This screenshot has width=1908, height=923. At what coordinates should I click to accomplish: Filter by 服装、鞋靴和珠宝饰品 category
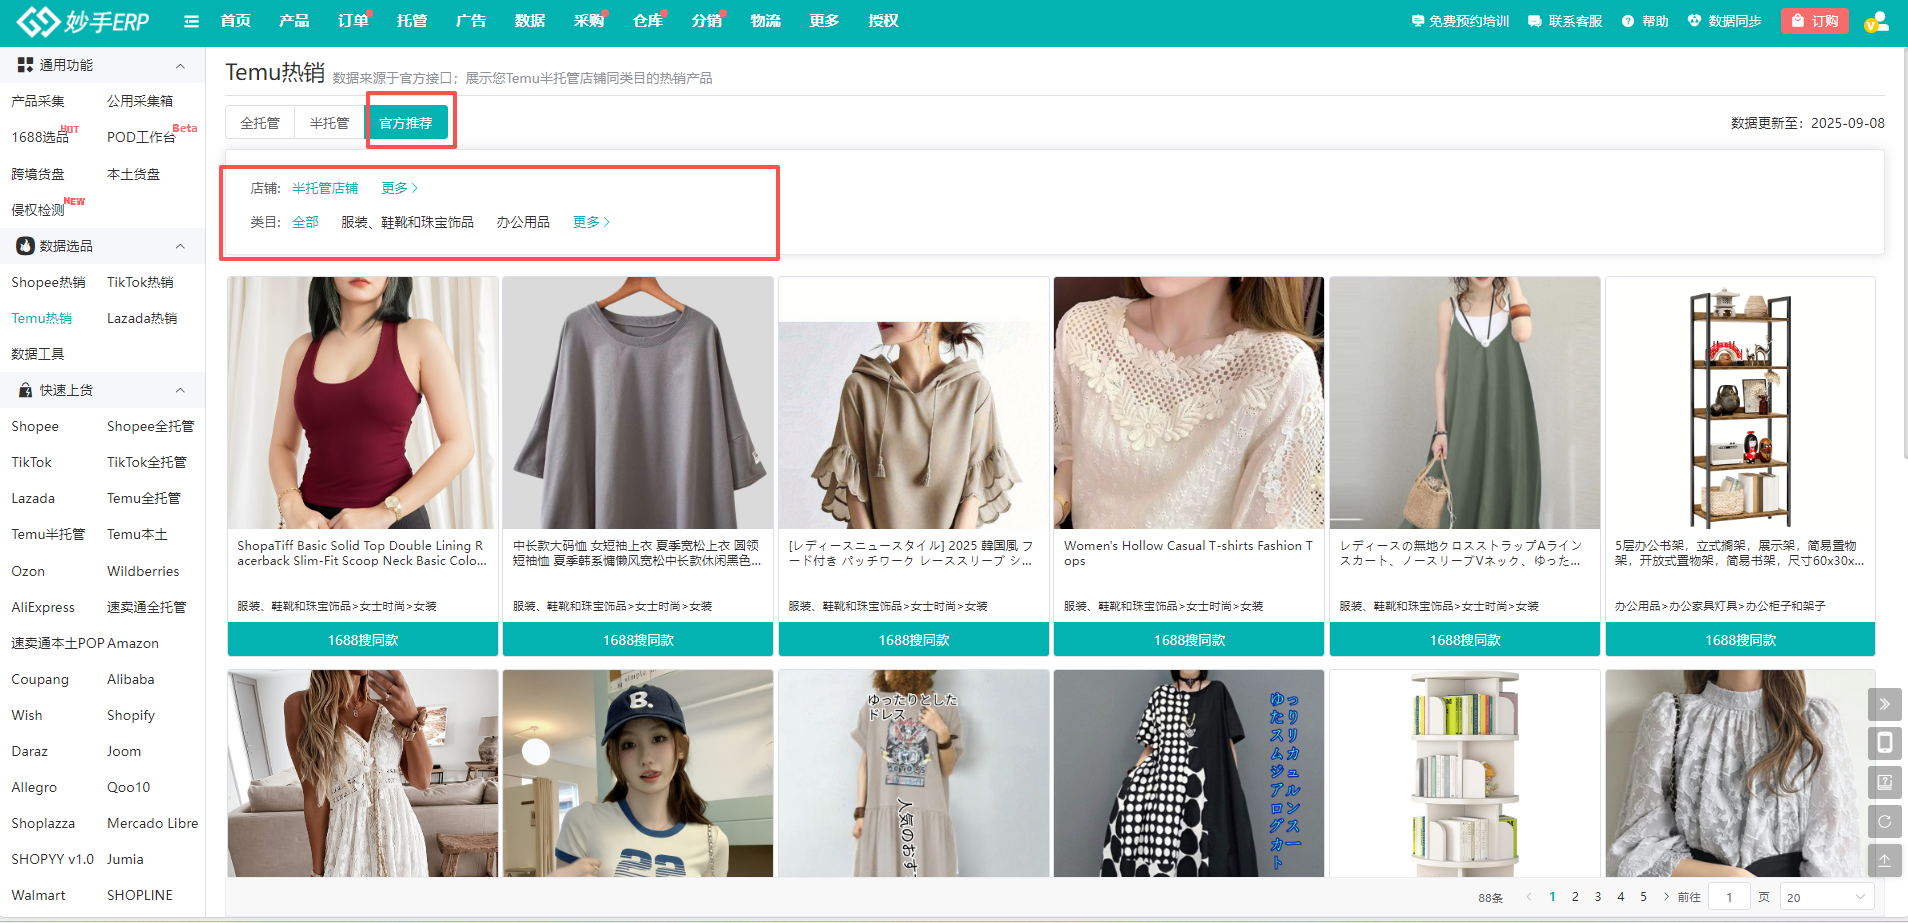click(407, 222)
